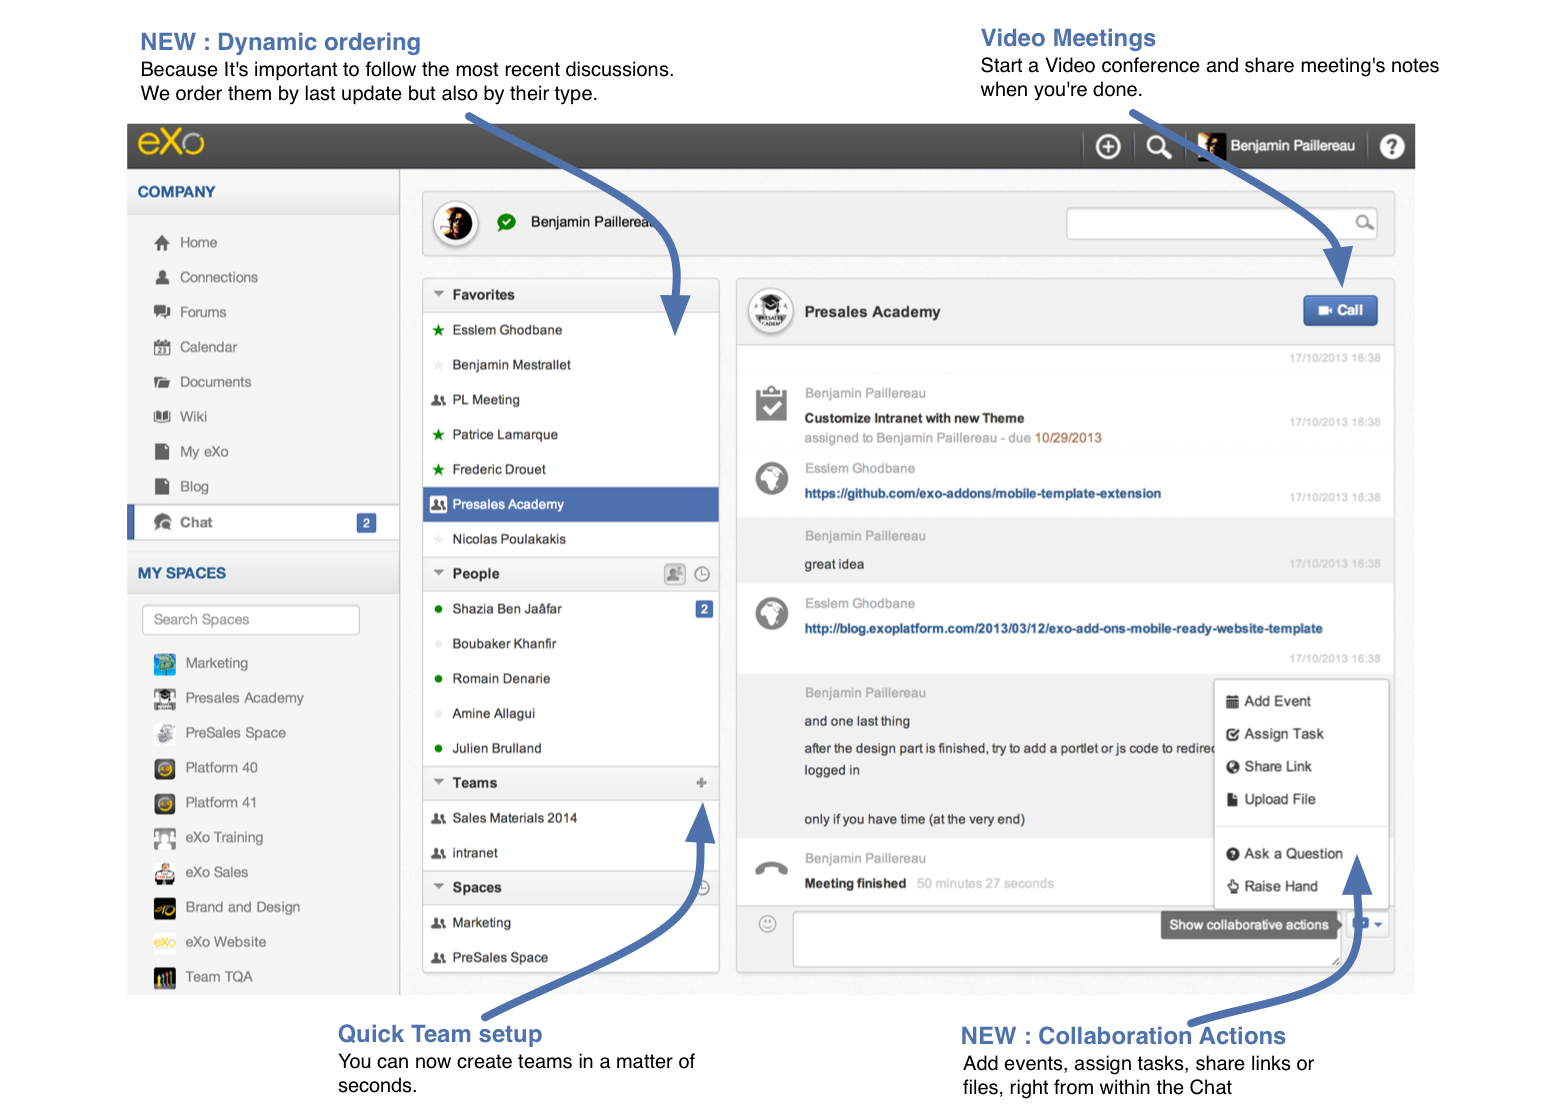
Task: Open chat with Amine Allagui
Action: (571, 714)
